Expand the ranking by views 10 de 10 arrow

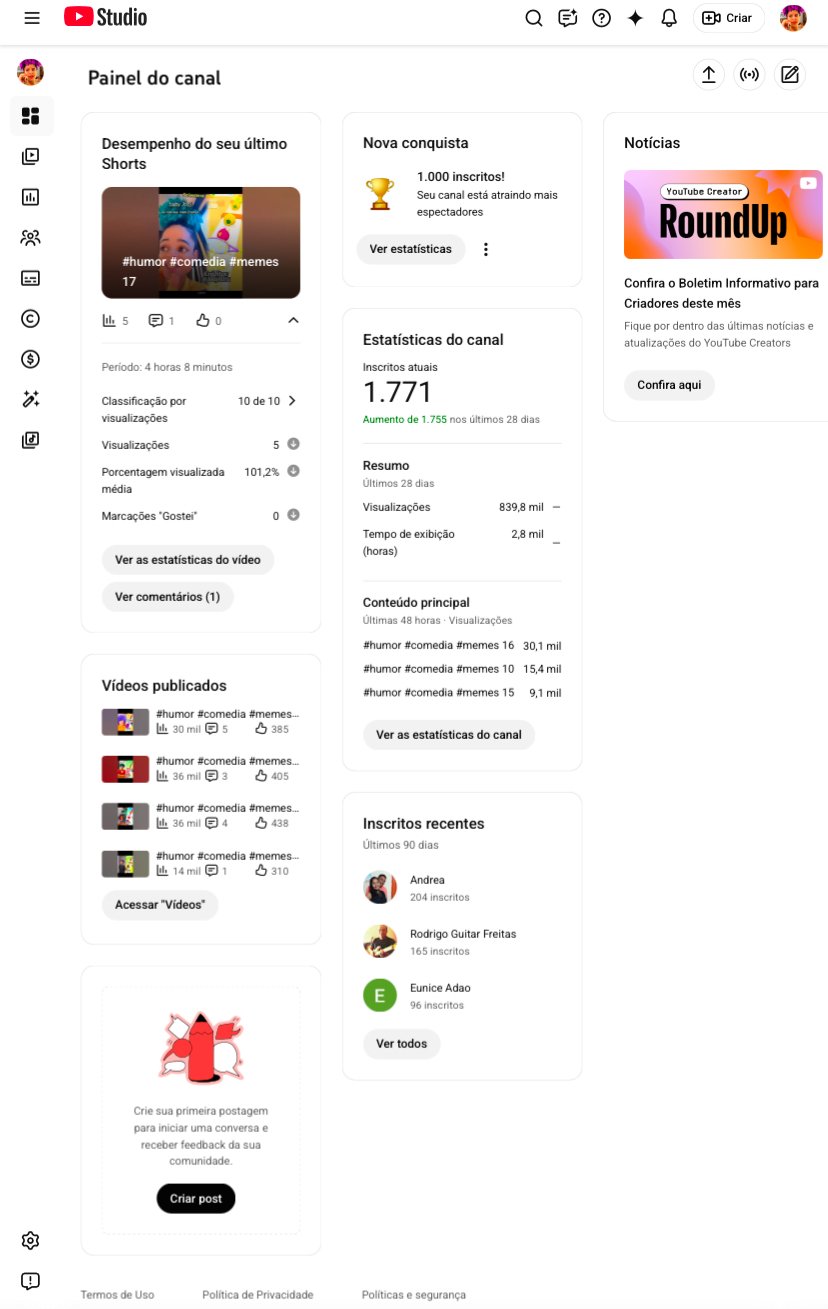(x=292, y=401)
